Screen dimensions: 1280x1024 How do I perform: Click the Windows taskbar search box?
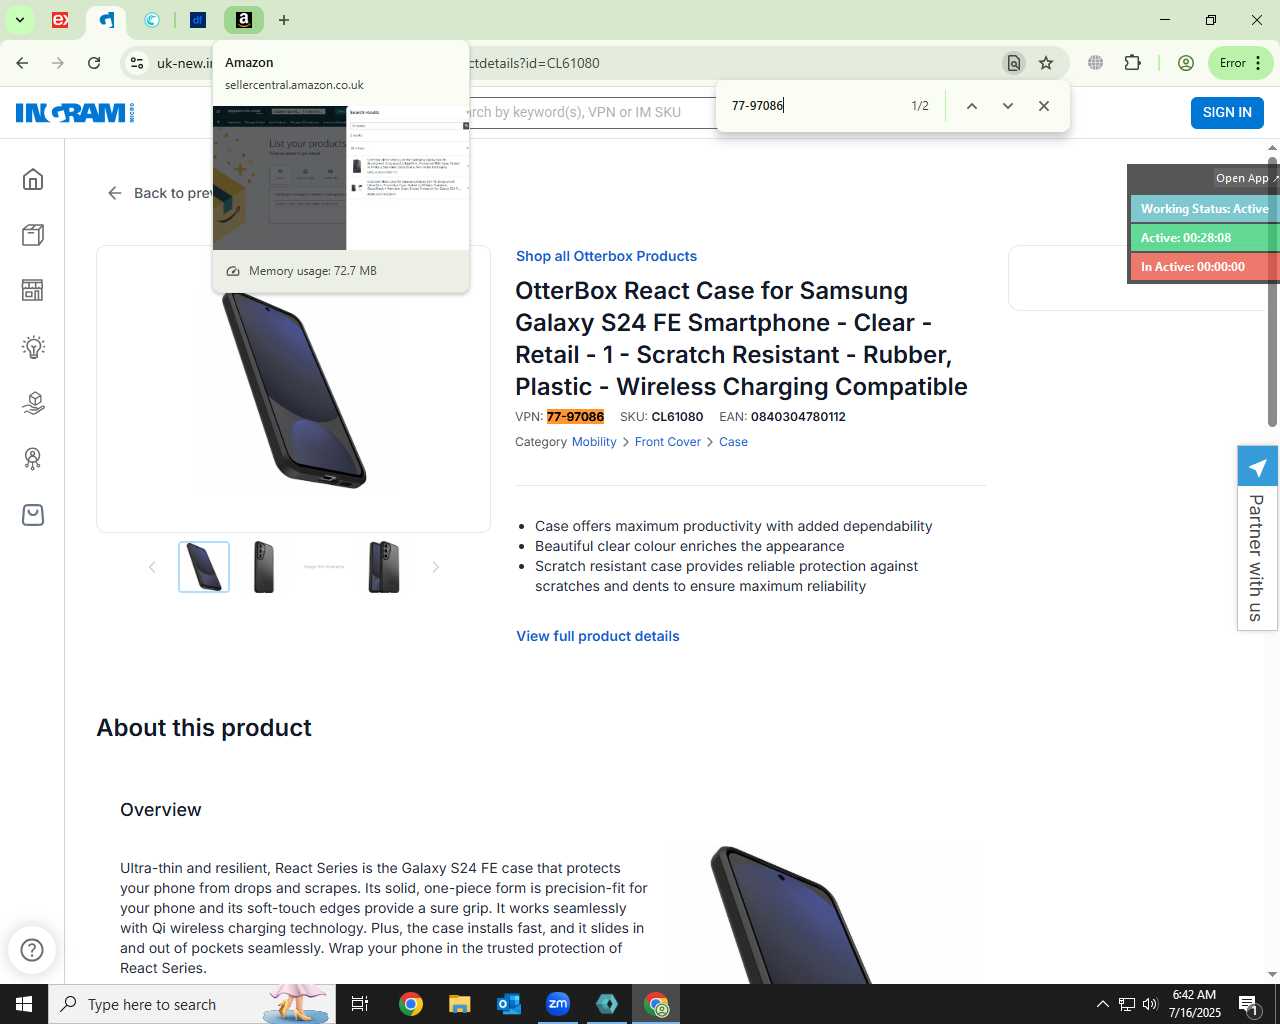click(192, 1004)
